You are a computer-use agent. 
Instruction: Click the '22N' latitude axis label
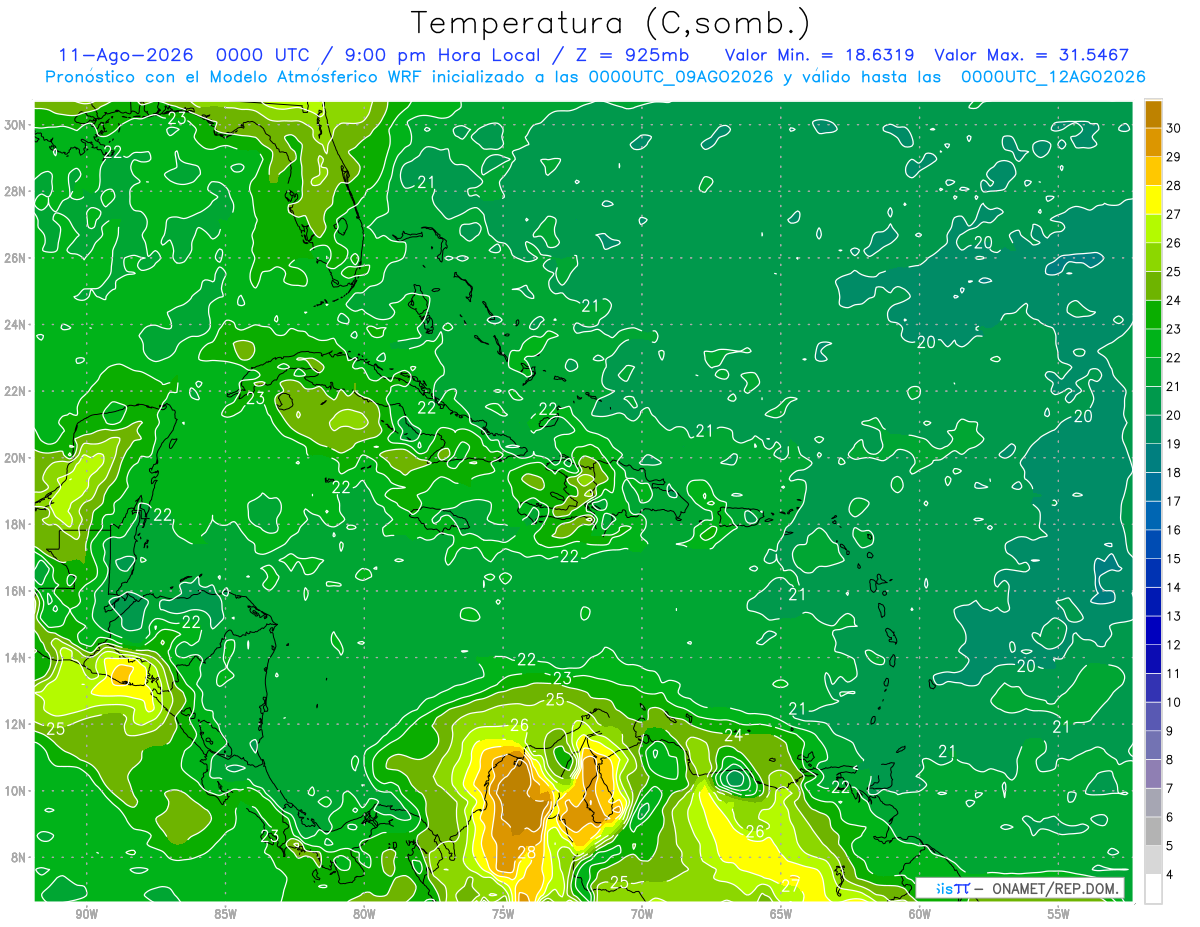tap(17, 391)
